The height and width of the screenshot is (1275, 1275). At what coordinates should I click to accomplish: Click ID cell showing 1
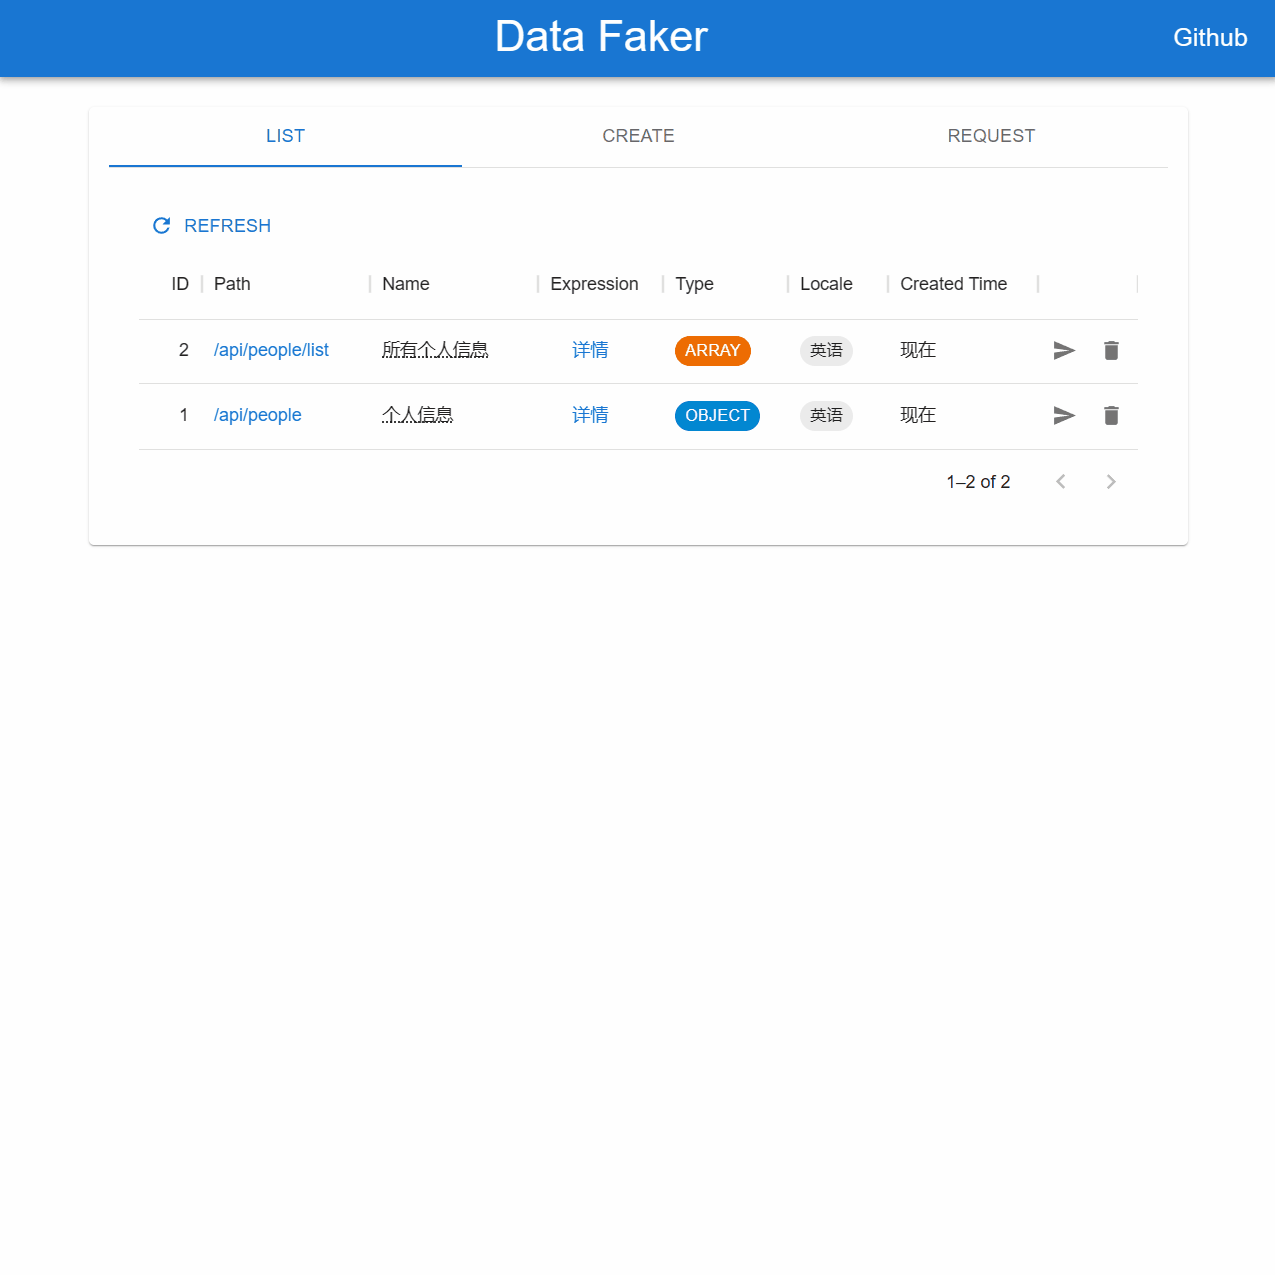[184, 415]
